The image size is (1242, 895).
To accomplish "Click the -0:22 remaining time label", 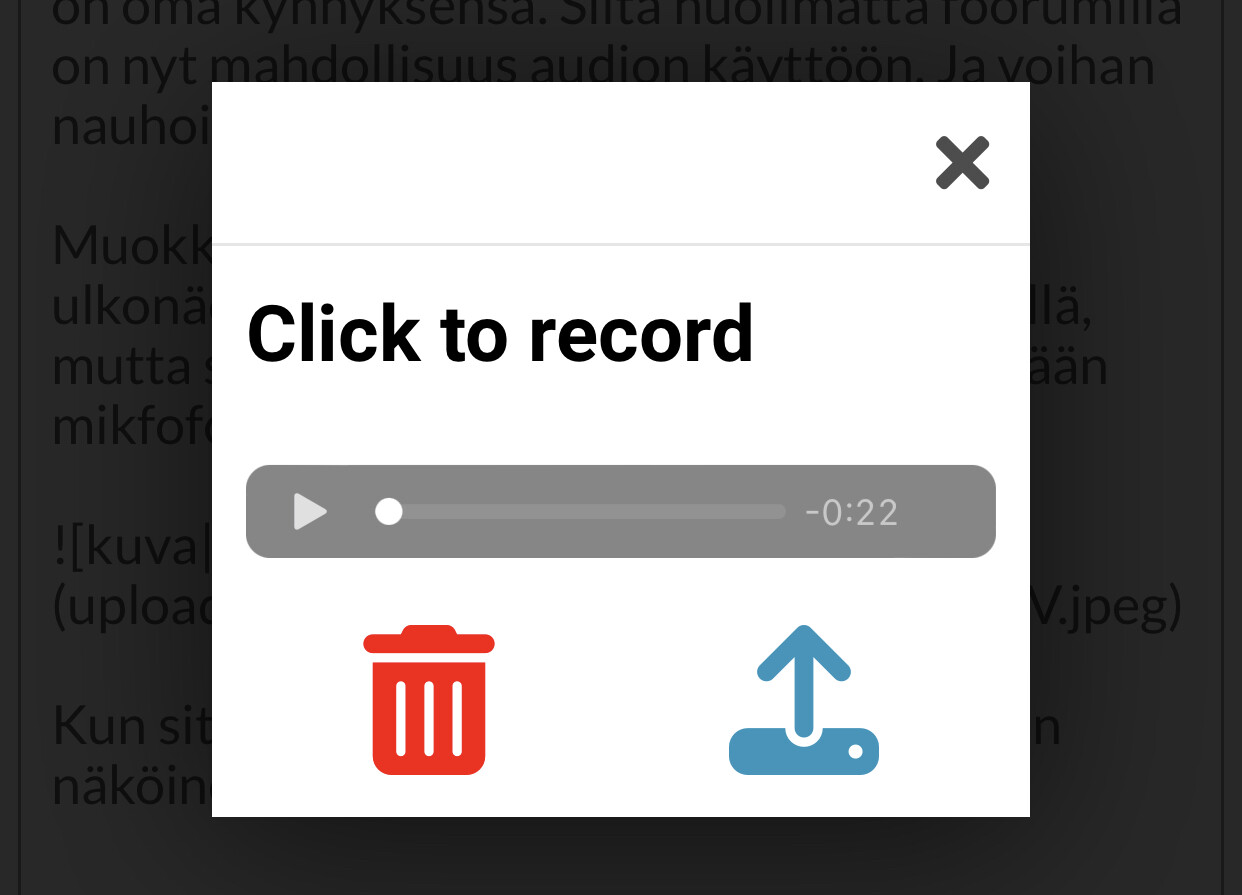I will pyautogui.click(x=852, y=513).
